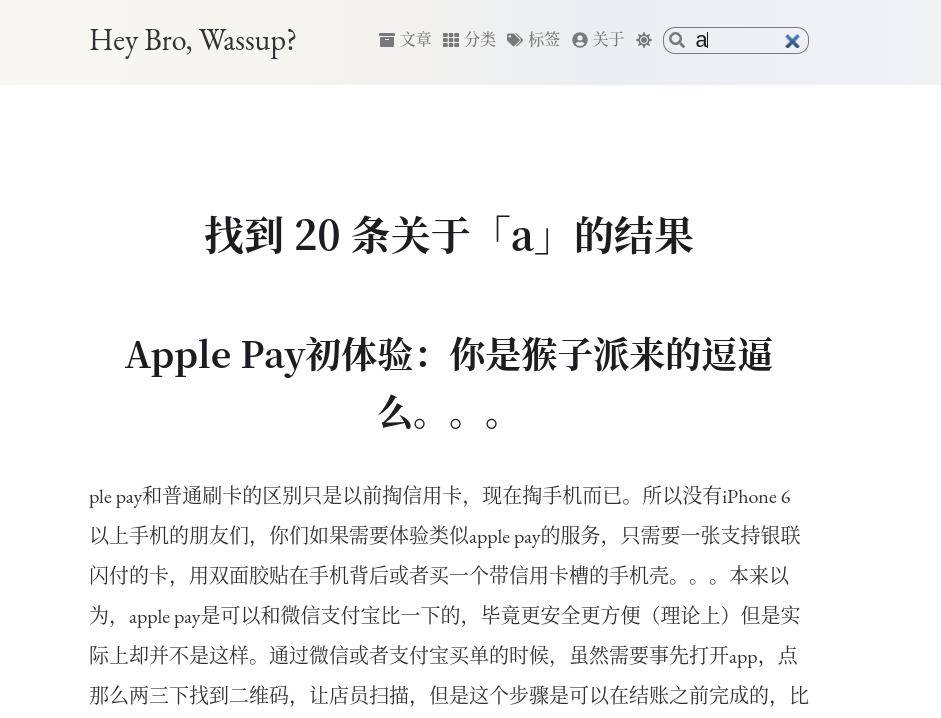Click the excerpt line starting with 以上手机的朋友们
This screenshot has width=941, height=718.
[x=445, y=536]
